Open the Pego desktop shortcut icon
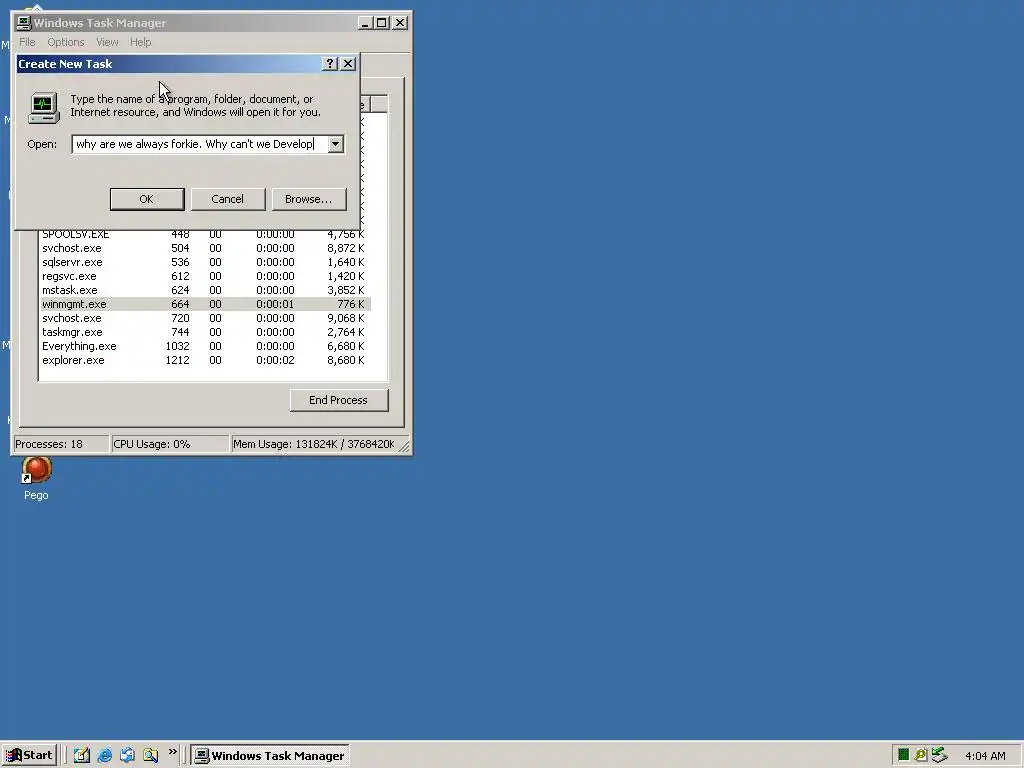Image resolution: width=1024 pixels, height=768 pixels. pos(36,470)
